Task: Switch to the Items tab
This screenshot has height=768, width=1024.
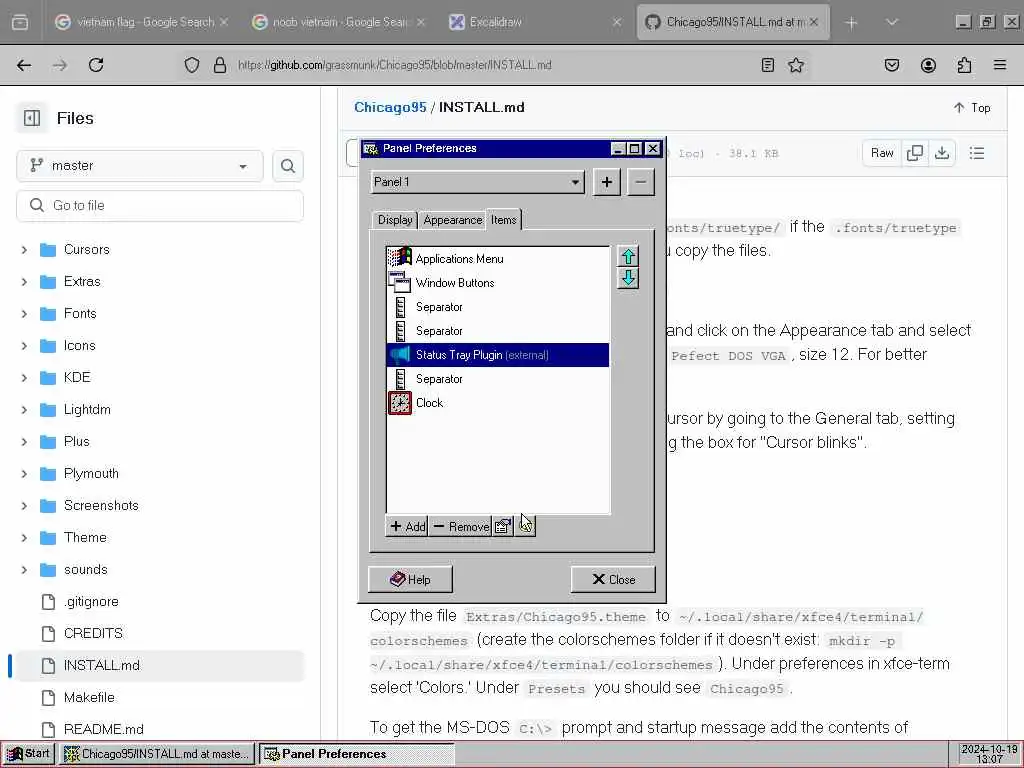Action: click(504, 219)
